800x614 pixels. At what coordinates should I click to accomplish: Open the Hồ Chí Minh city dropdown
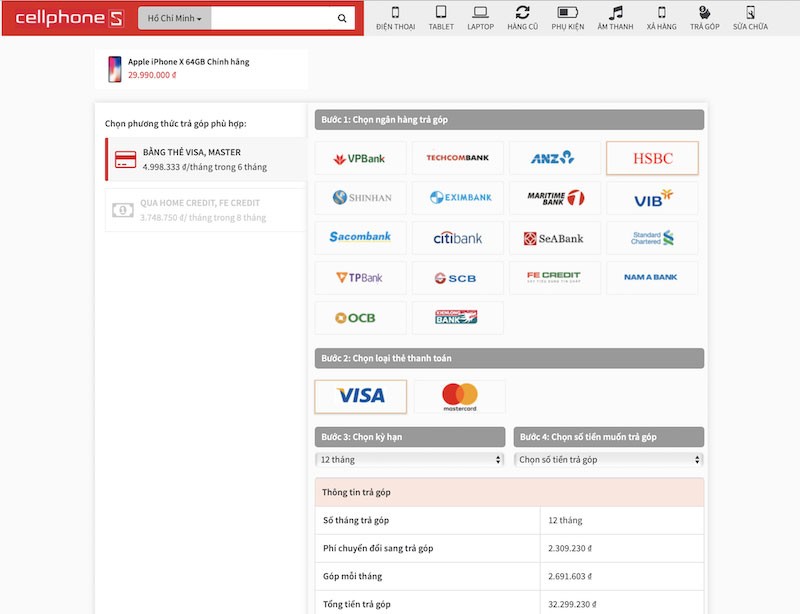pyautogui.click(x=174, y=18)
